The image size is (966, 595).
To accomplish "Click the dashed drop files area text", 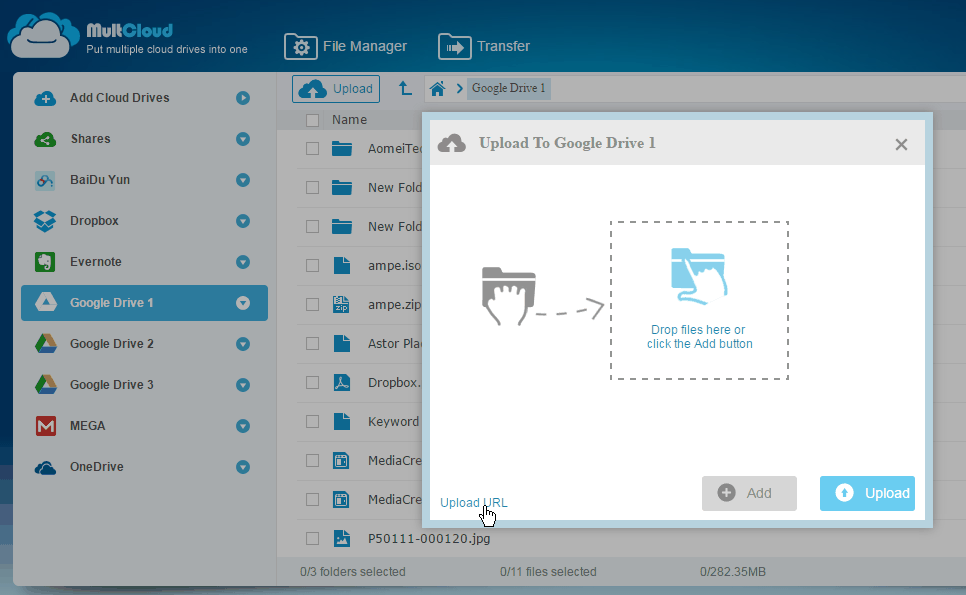I will click(x=699, y=337).
